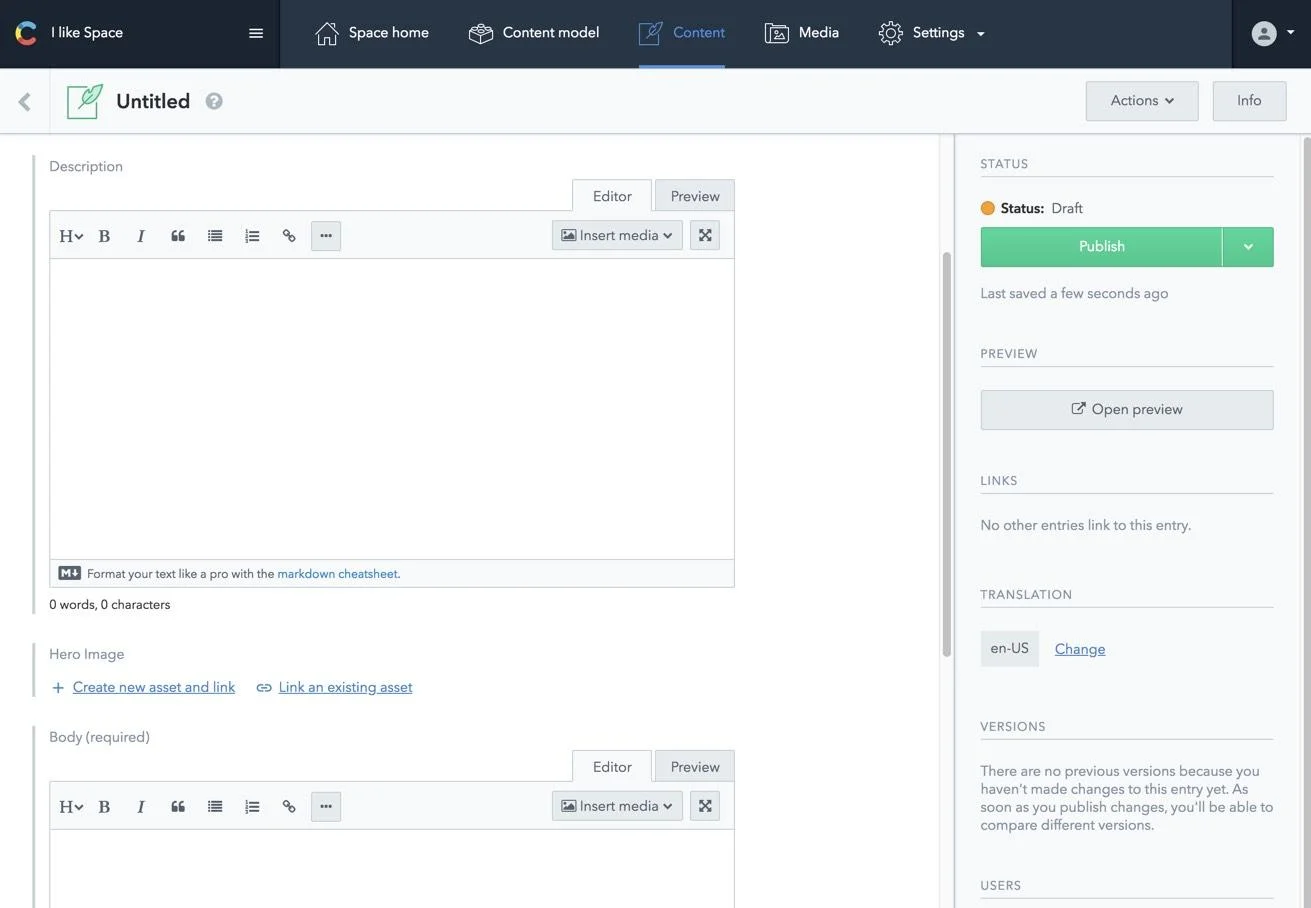Click the Open preview button

(x=1127, y=410)
